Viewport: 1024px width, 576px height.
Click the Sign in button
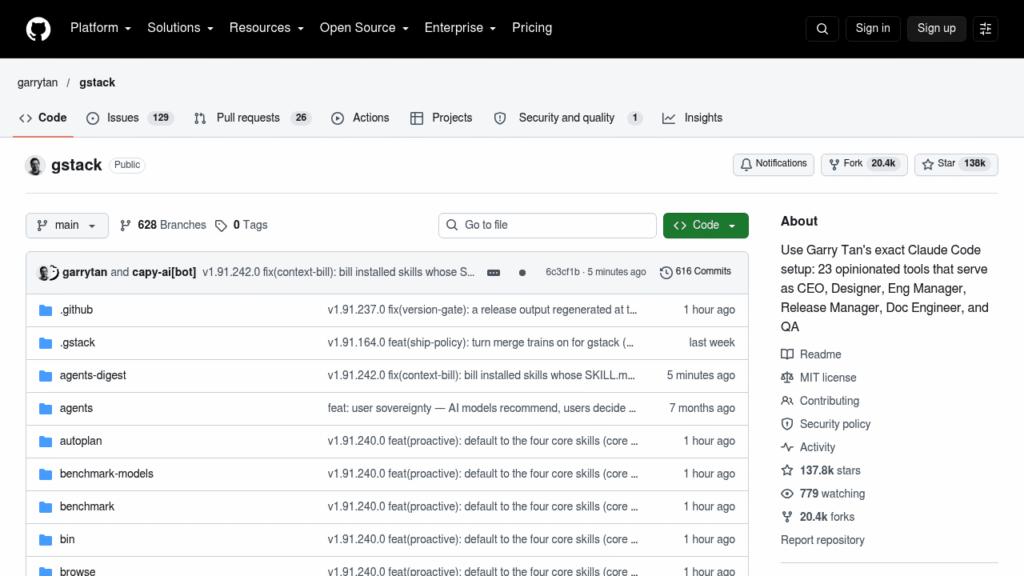coord(872,29)
